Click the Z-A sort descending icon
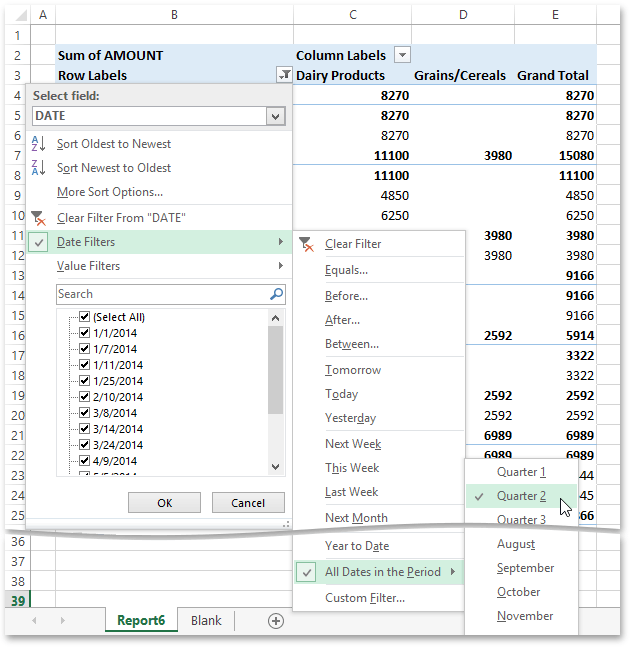The image size is (635, 649). 38,168
